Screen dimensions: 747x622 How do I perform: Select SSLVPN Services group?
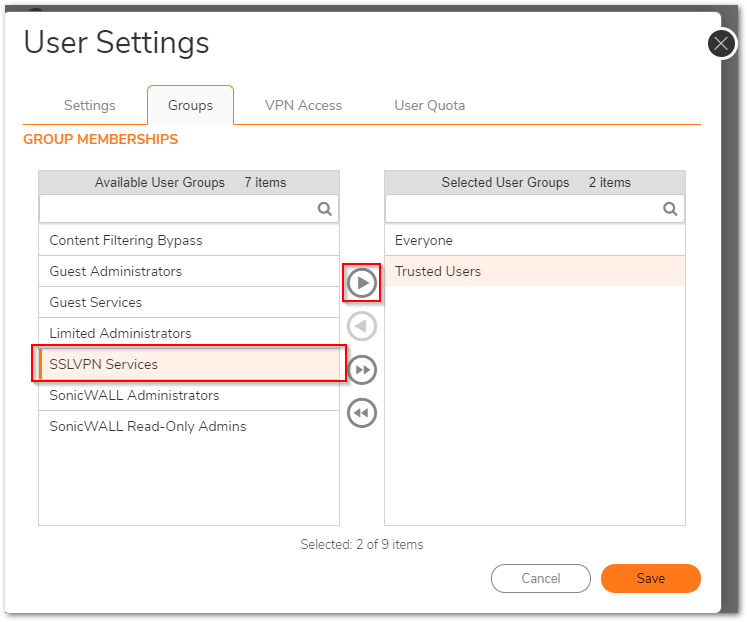[189, 364]
